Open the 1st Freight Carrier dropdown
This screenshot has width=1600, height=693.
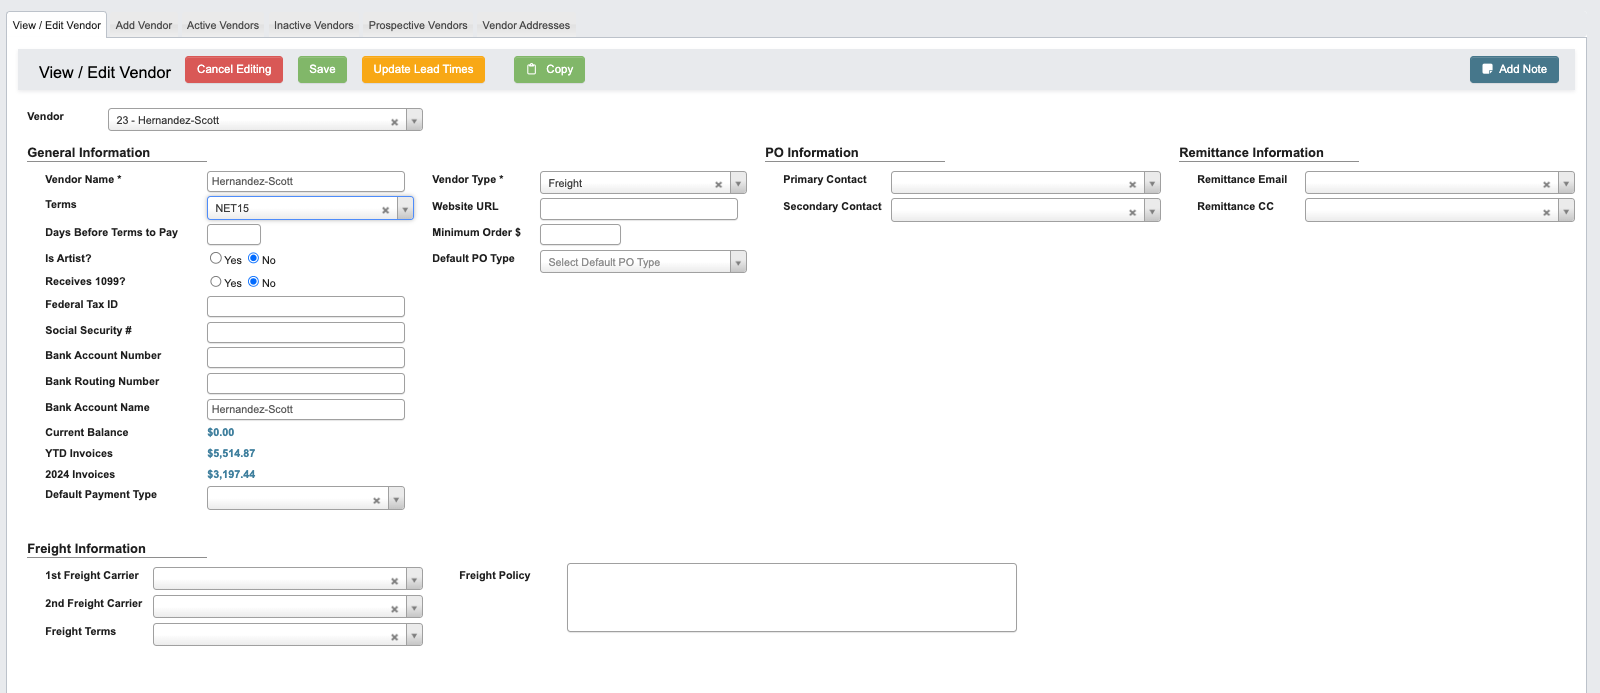tap(414, 579)
